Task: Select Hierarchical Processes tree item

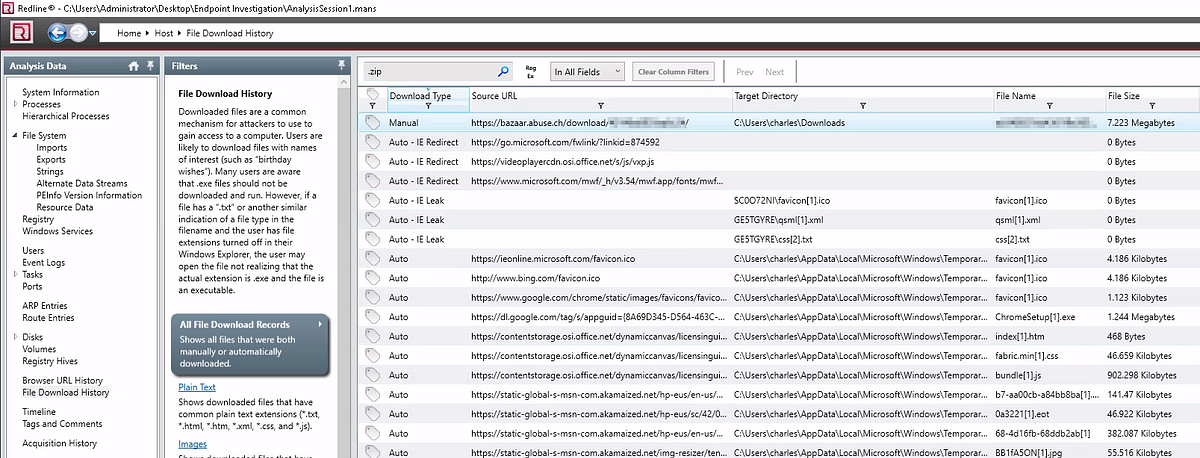Action: pyautogui.click(x=66, y=116)
